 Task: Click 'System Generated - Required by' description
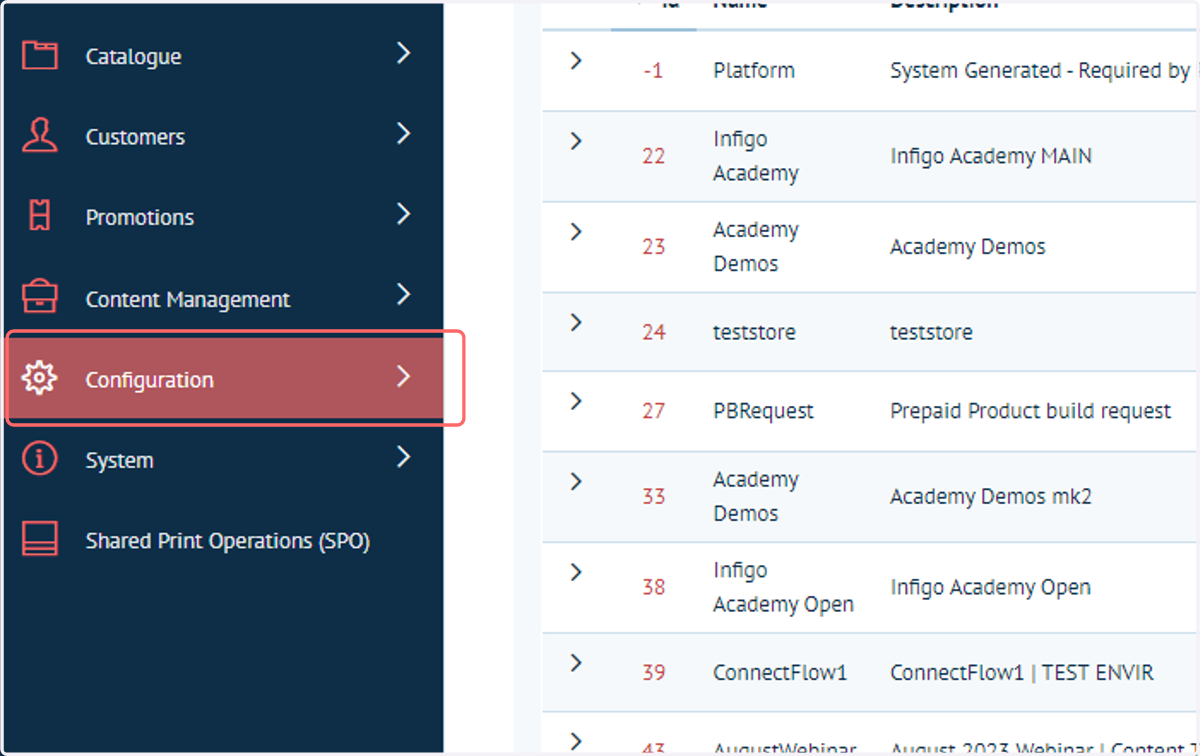(1040, 71)
